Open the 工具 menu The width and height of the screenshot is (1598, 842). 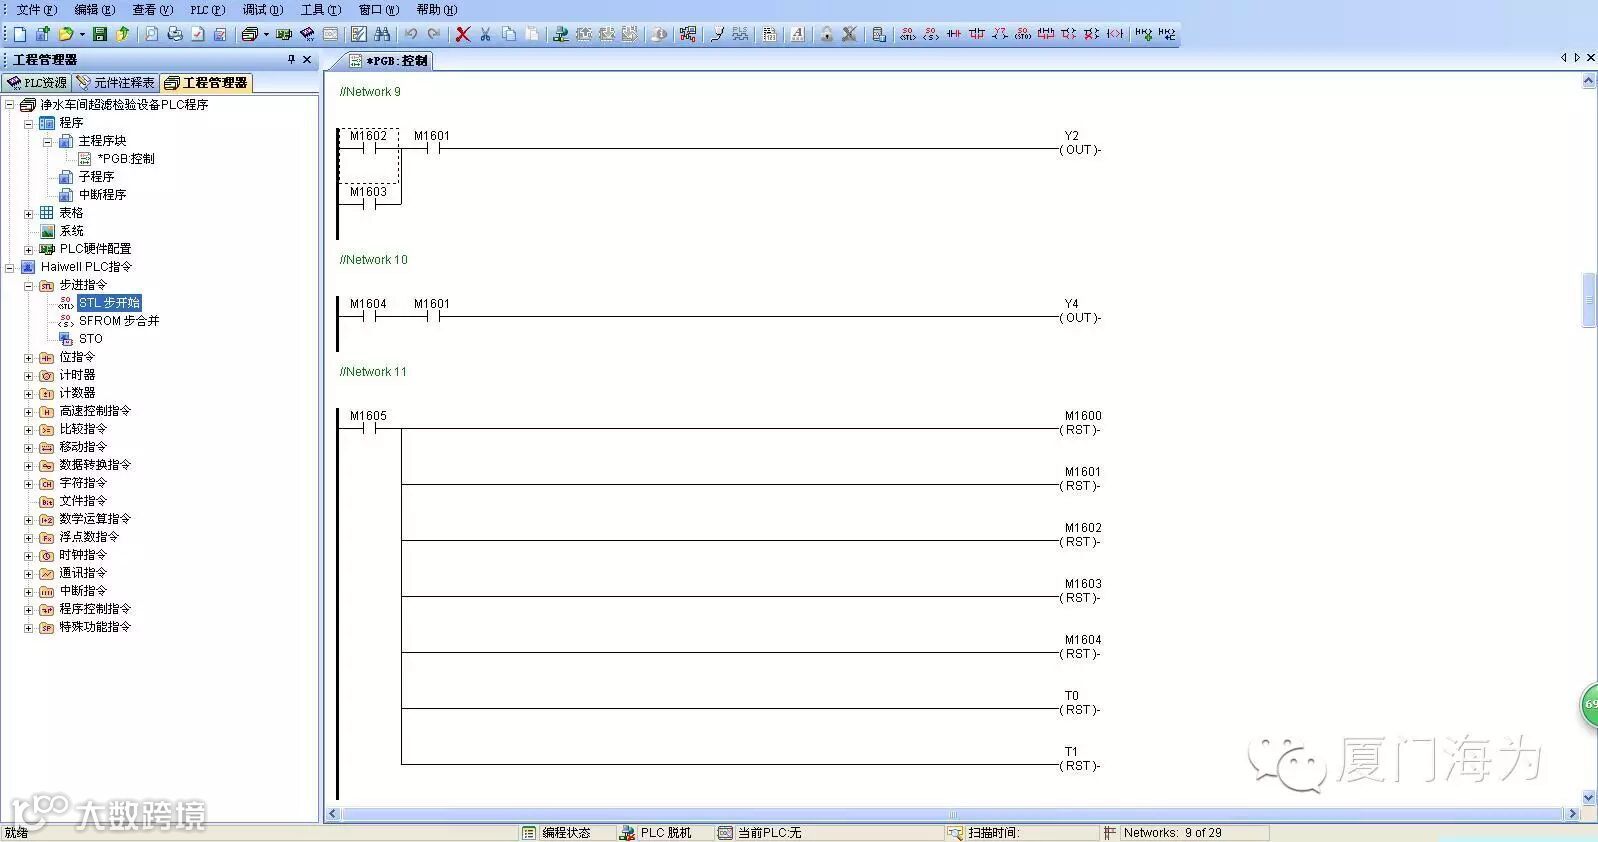pos(321,10)
